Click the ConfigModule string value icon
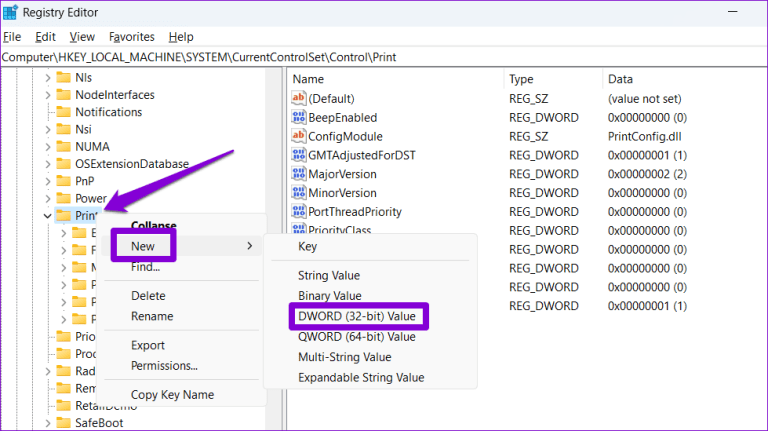The image size is (768, 431). pyautogui.click(x=298, y=136)
